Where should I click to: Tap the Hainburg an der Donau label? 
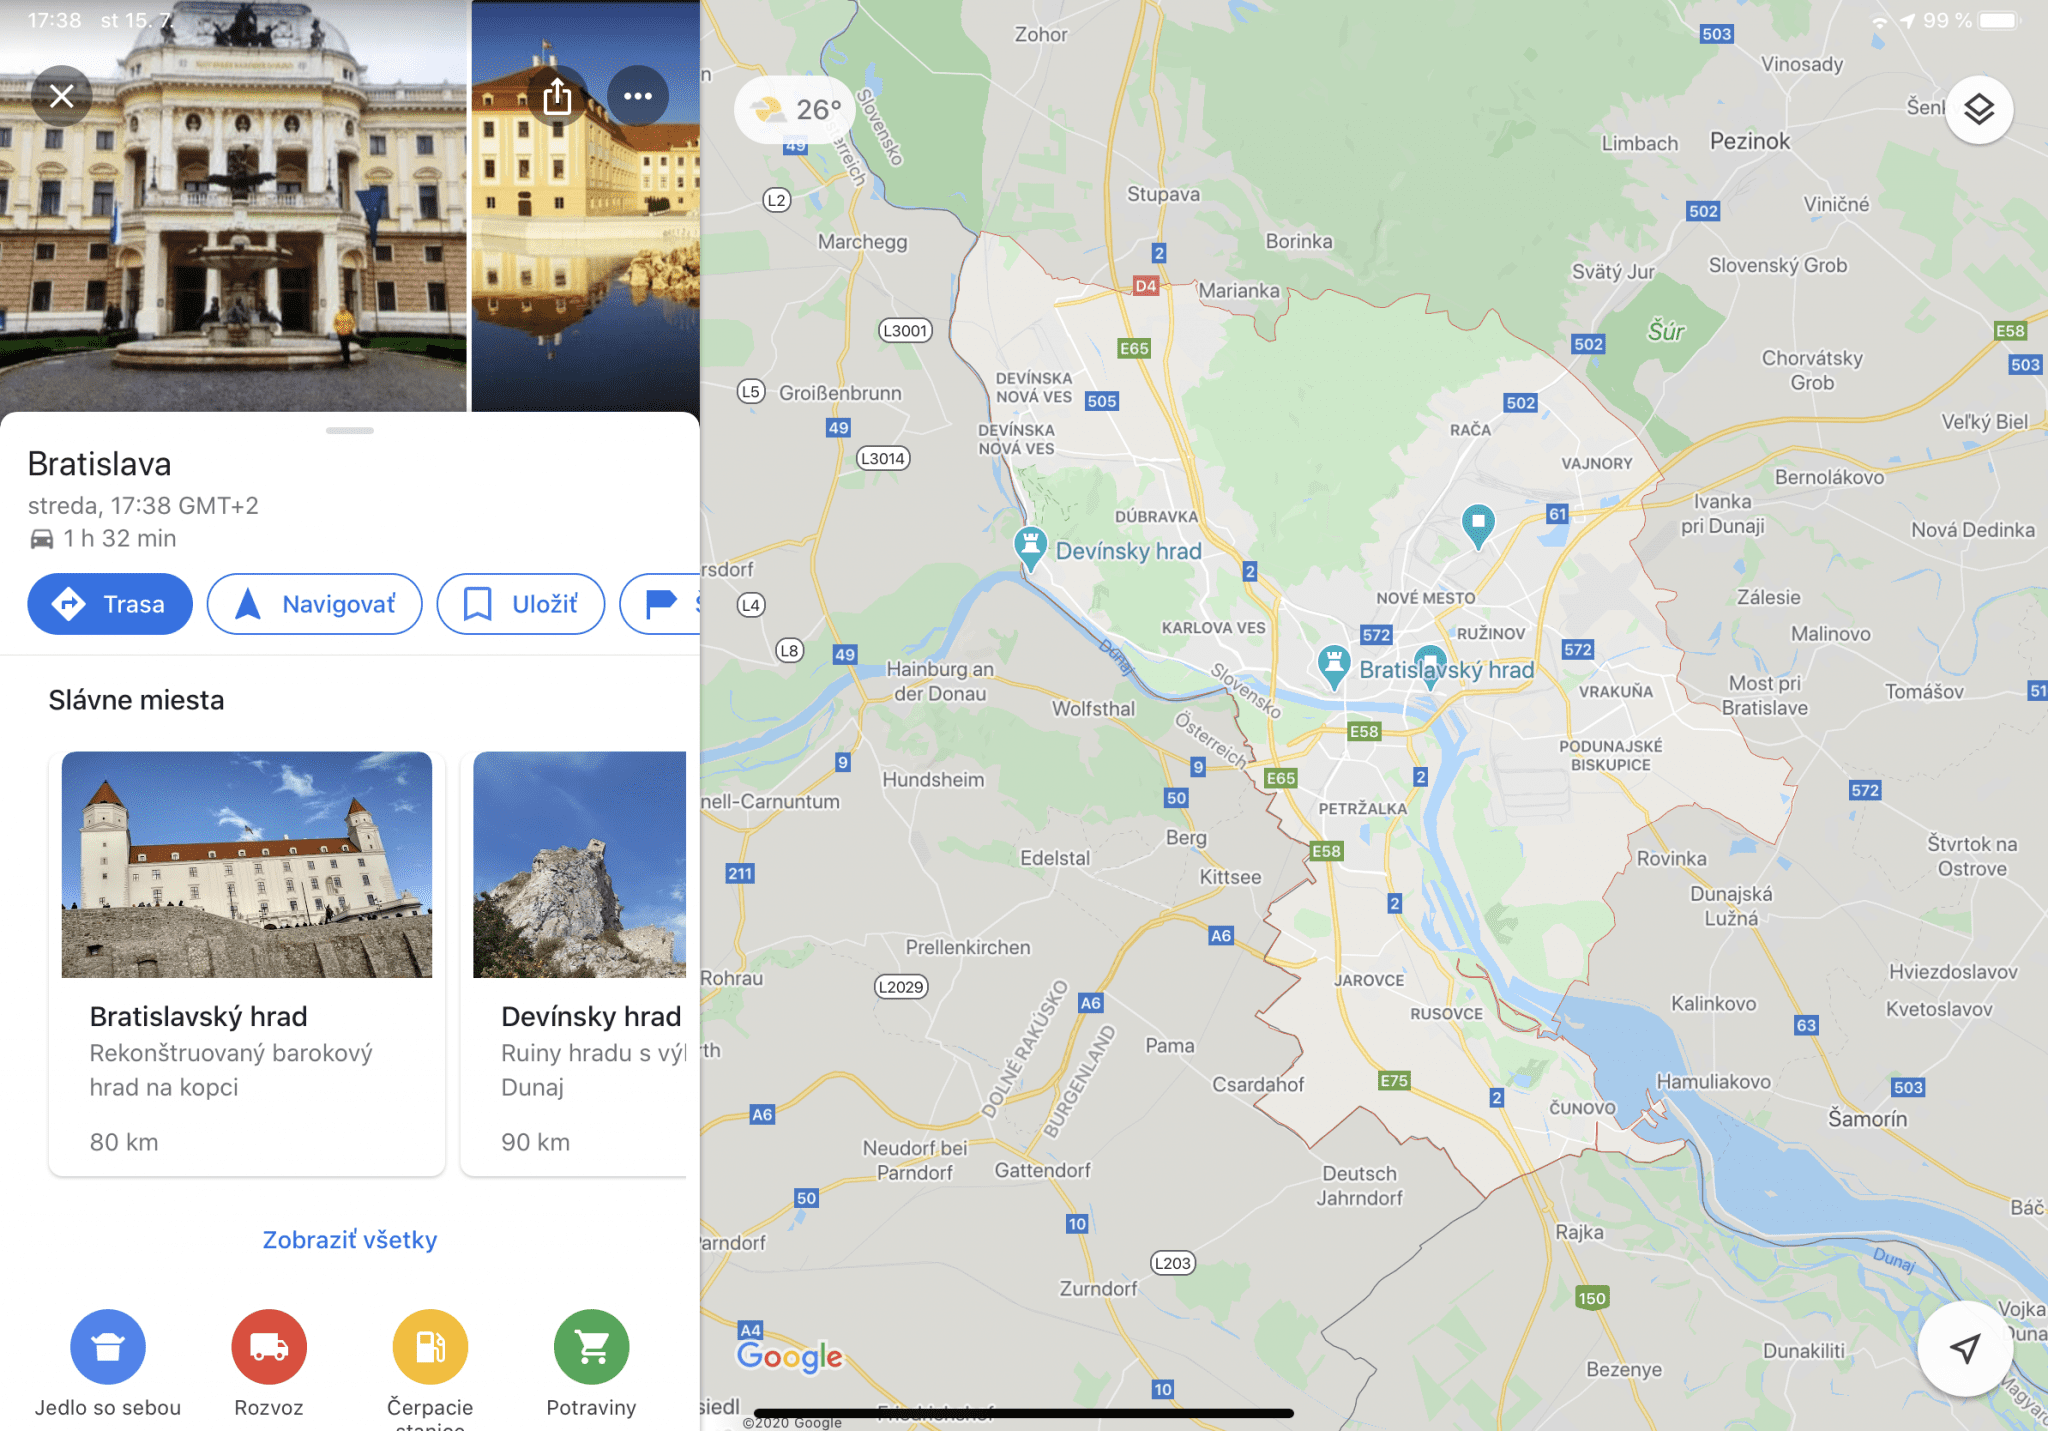coord(940,681)
